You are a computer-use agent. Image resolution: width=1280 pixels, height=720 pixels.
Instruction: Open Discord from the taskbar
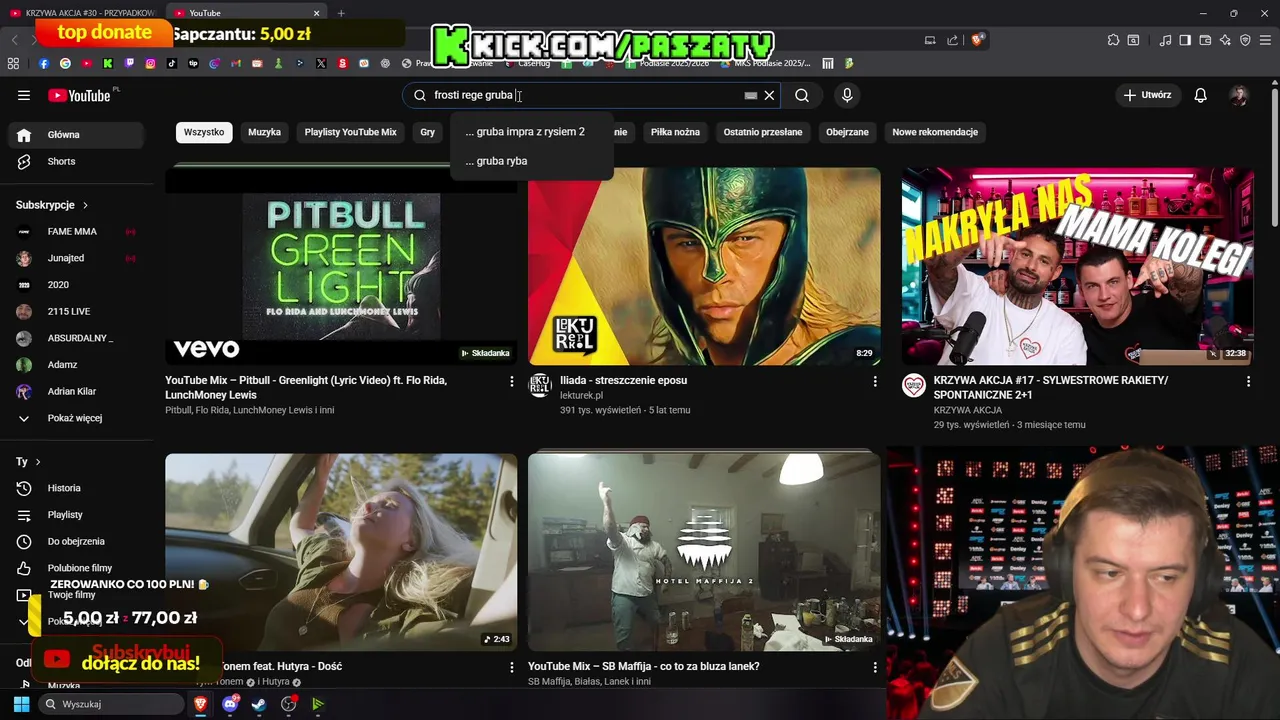(x=230, y=704)
